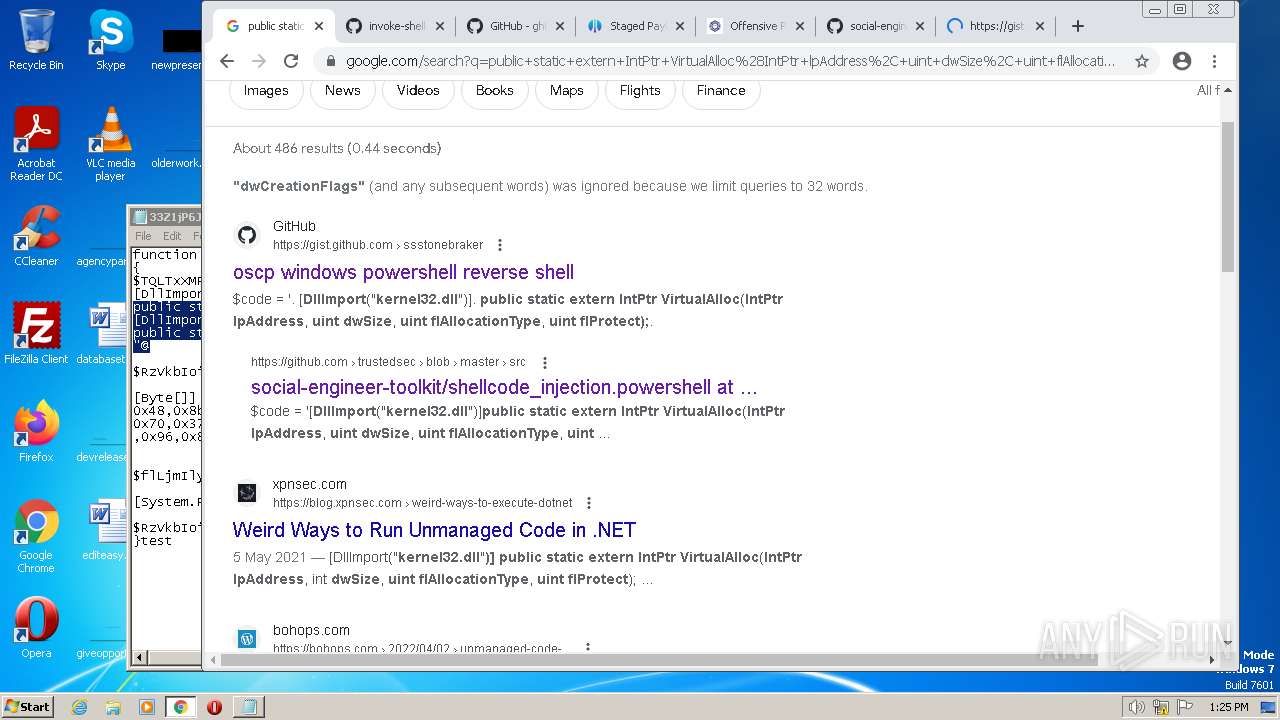
Task: Filter results by Videos
Action: pyautogui.click(x=418, y=90)
